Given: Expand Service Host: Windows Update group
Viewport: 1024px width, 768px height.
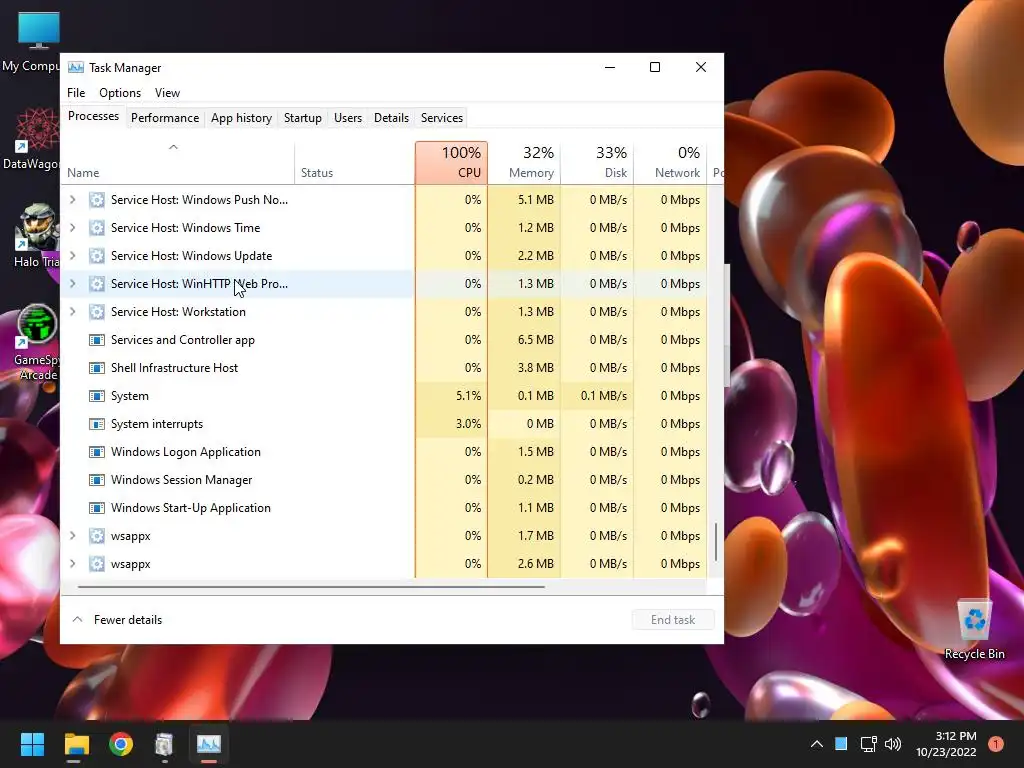Looking at the screenshot, I should pyautogui.click(x=72, y=256).
